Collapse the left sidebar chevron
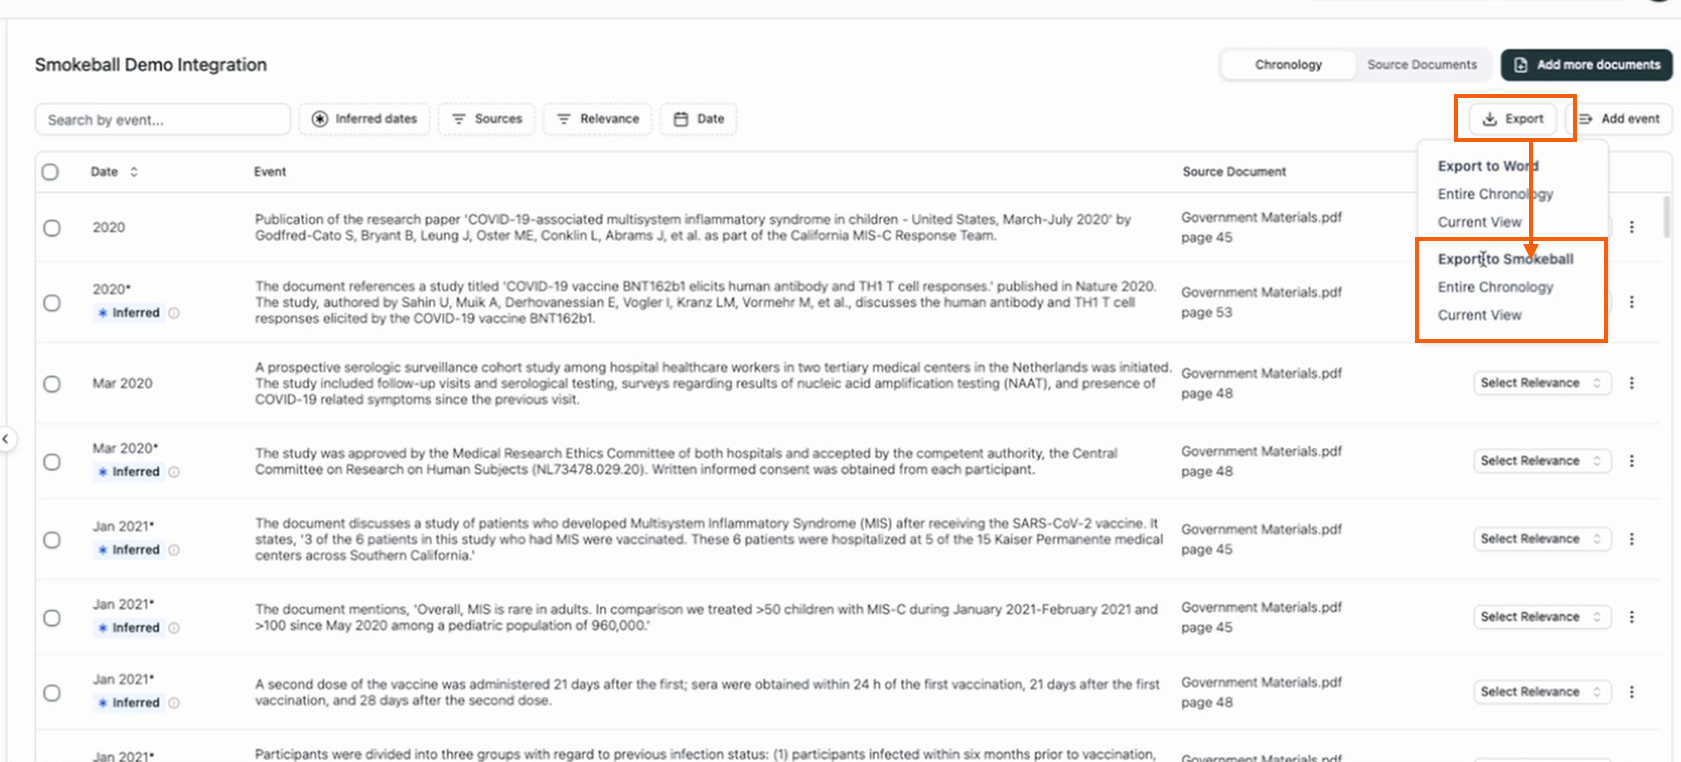Screen dimensions: 1681x762 (x=6, y=438)
